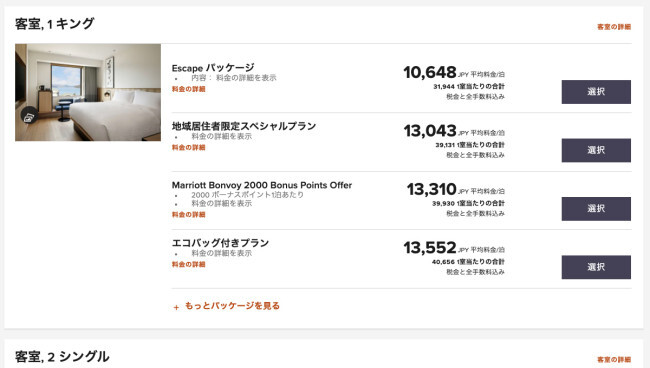Viewport: 650px width, 368px height.
Task: Open the king room photo thumbnail
Action: pos(88,92)
